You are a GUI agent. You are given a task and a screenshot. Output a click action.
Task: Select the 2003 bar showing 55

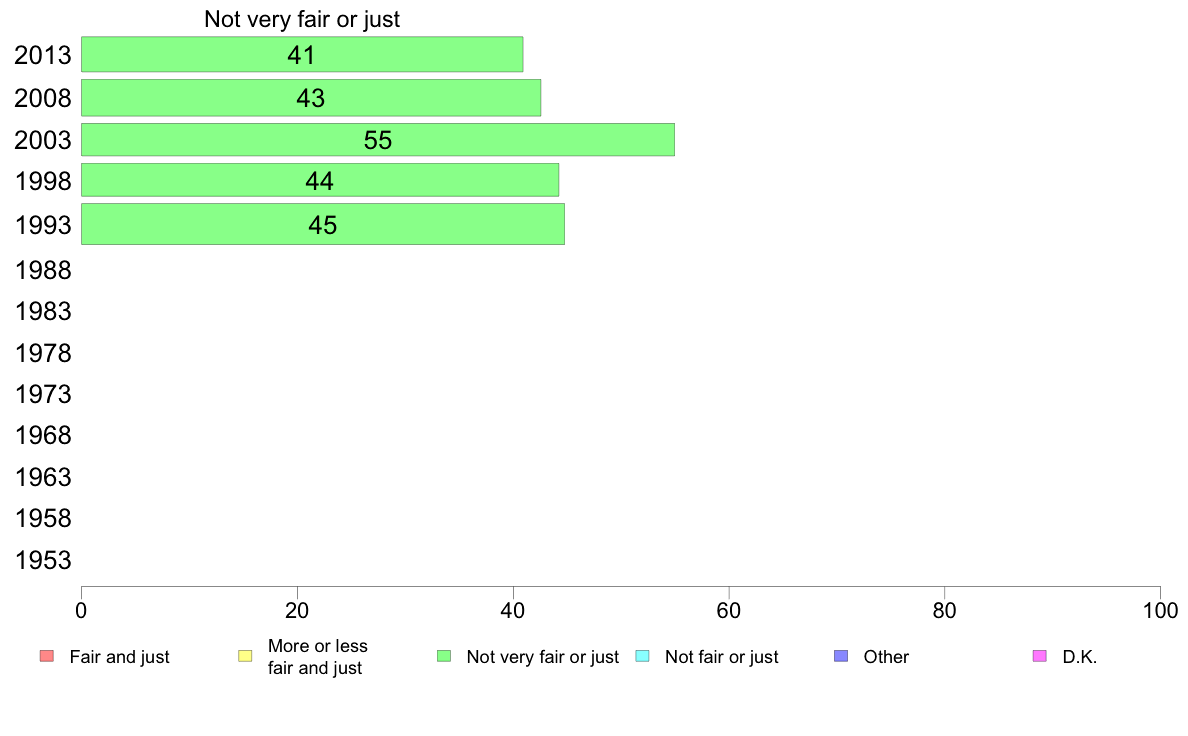(378, 139)
